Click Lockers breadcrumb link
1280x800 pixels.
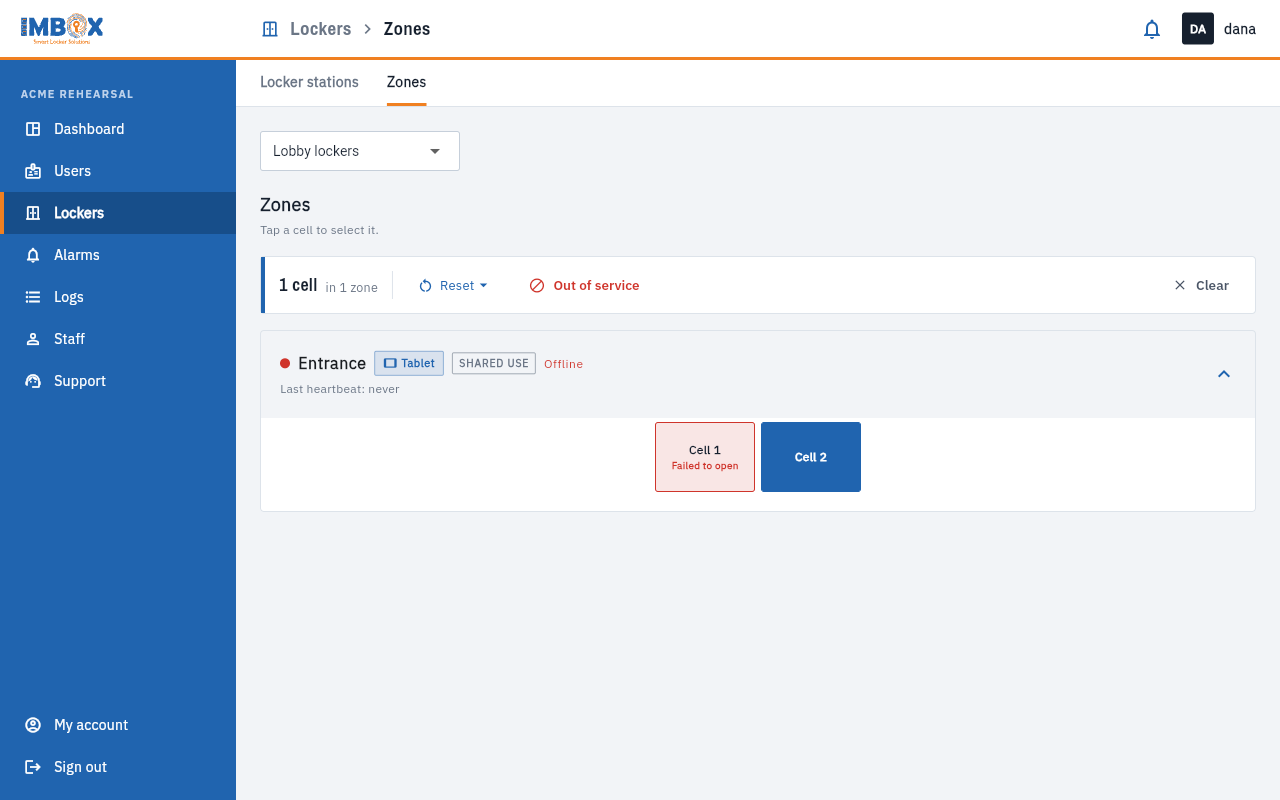point(320,29)
